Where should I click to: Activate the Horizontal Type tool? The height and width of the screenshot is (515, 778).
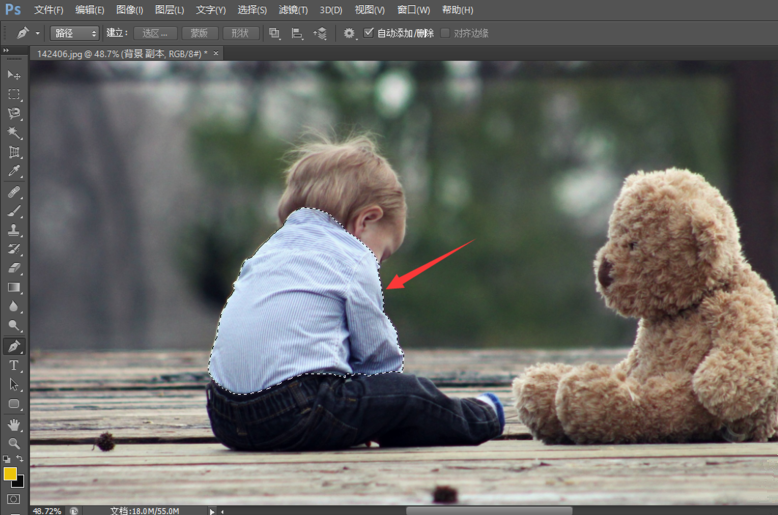(x=14, y=366)
